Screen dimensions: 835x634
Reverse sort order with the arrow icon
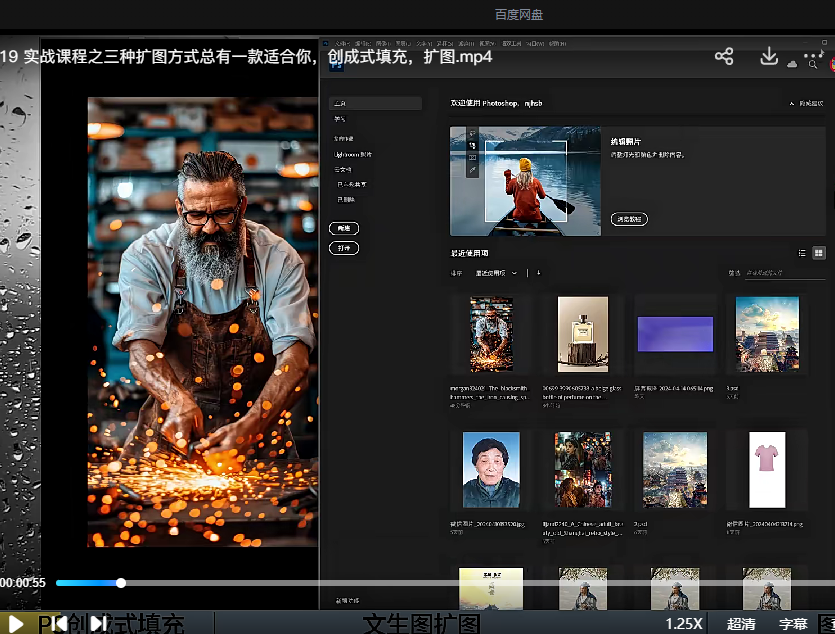coord(538,273)
